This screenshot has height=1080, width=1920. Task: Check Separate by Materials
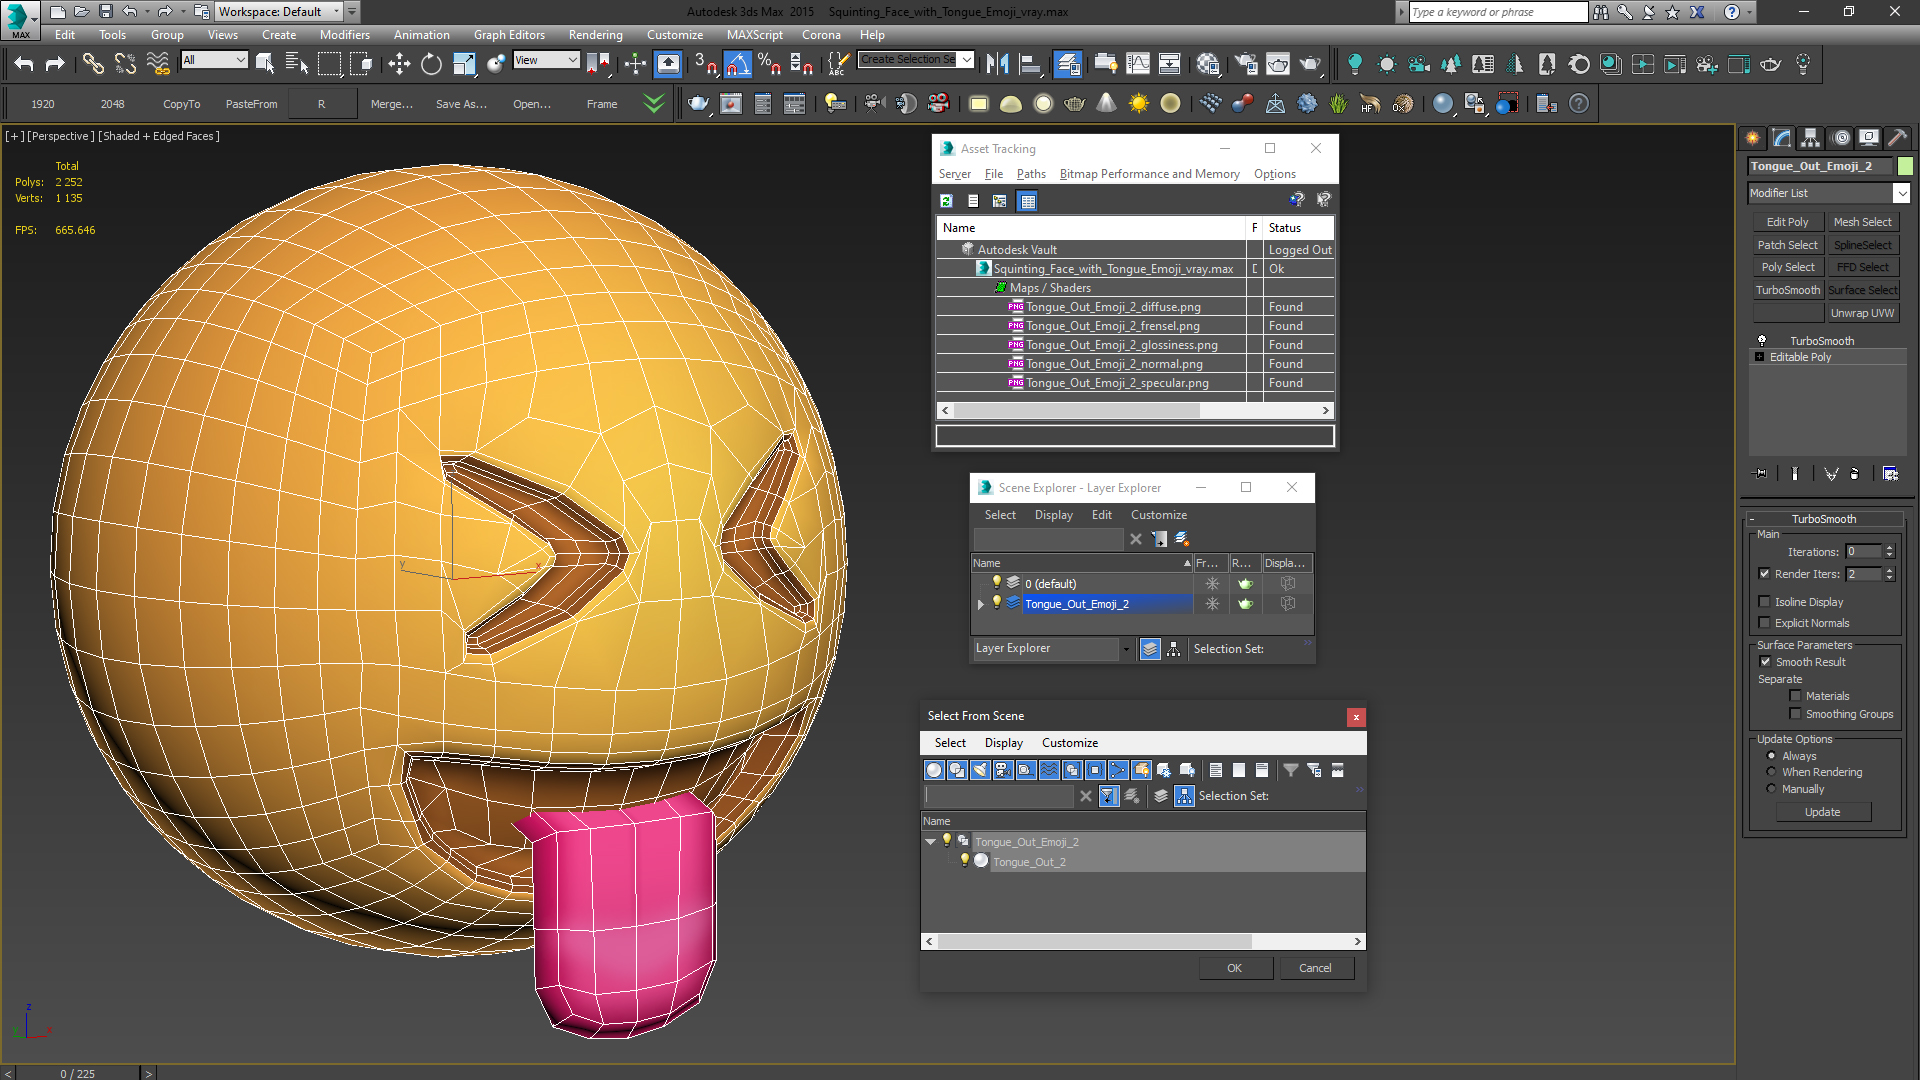coord(1796,696)
